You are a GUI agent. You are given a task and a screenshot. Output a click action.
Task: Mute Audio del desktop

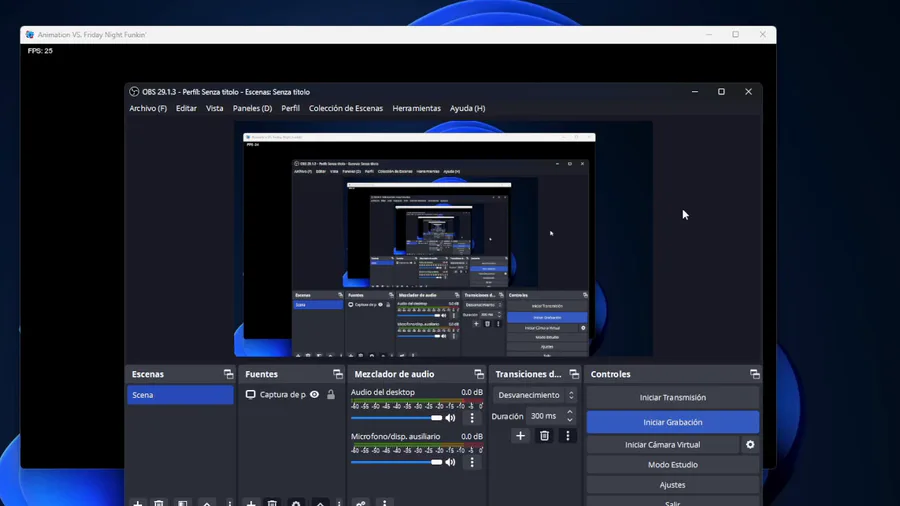(x=451, y=418)
